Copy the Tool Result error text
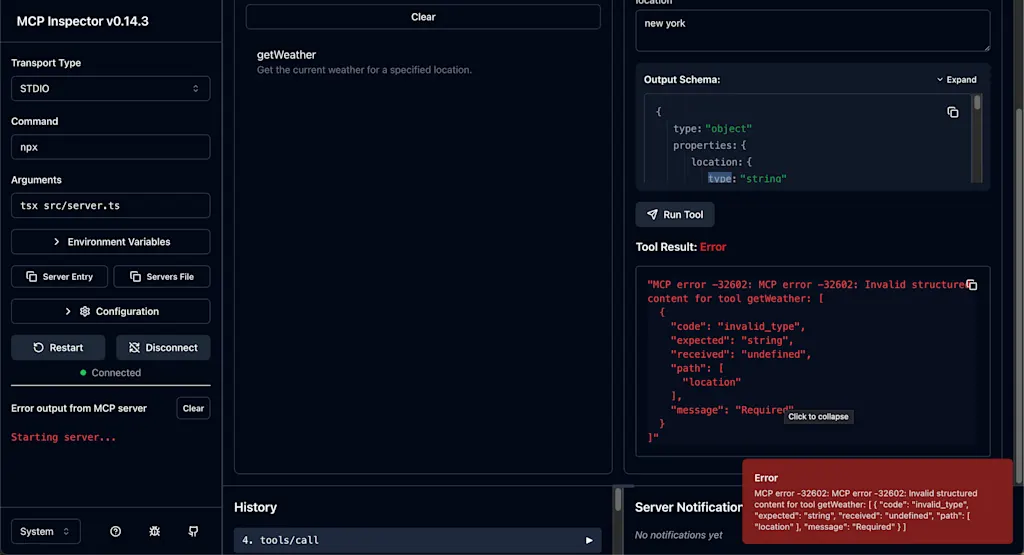This screenshot has width=1024, height=555. click(972, 285)
